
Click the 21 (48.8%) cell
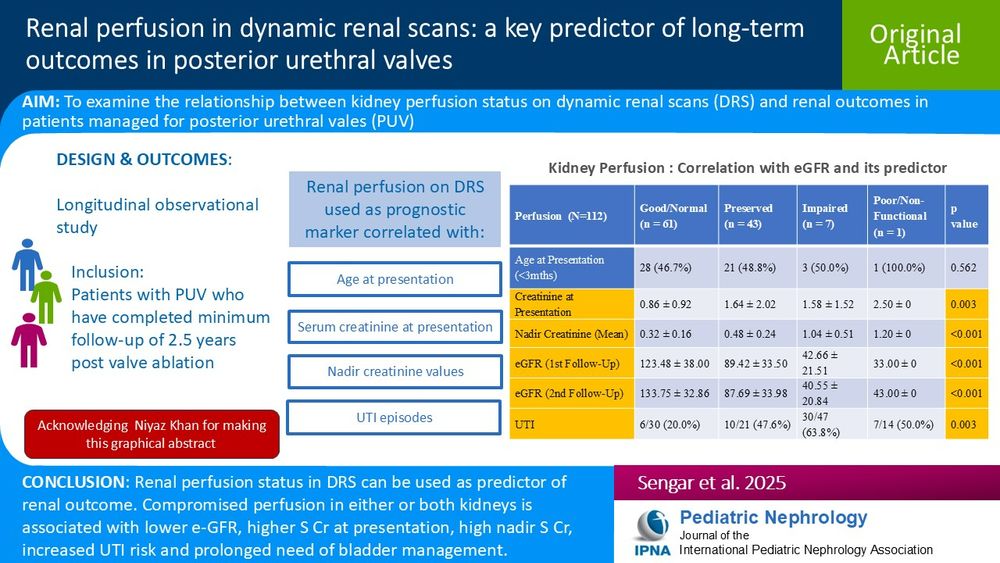tap(758, 268)
